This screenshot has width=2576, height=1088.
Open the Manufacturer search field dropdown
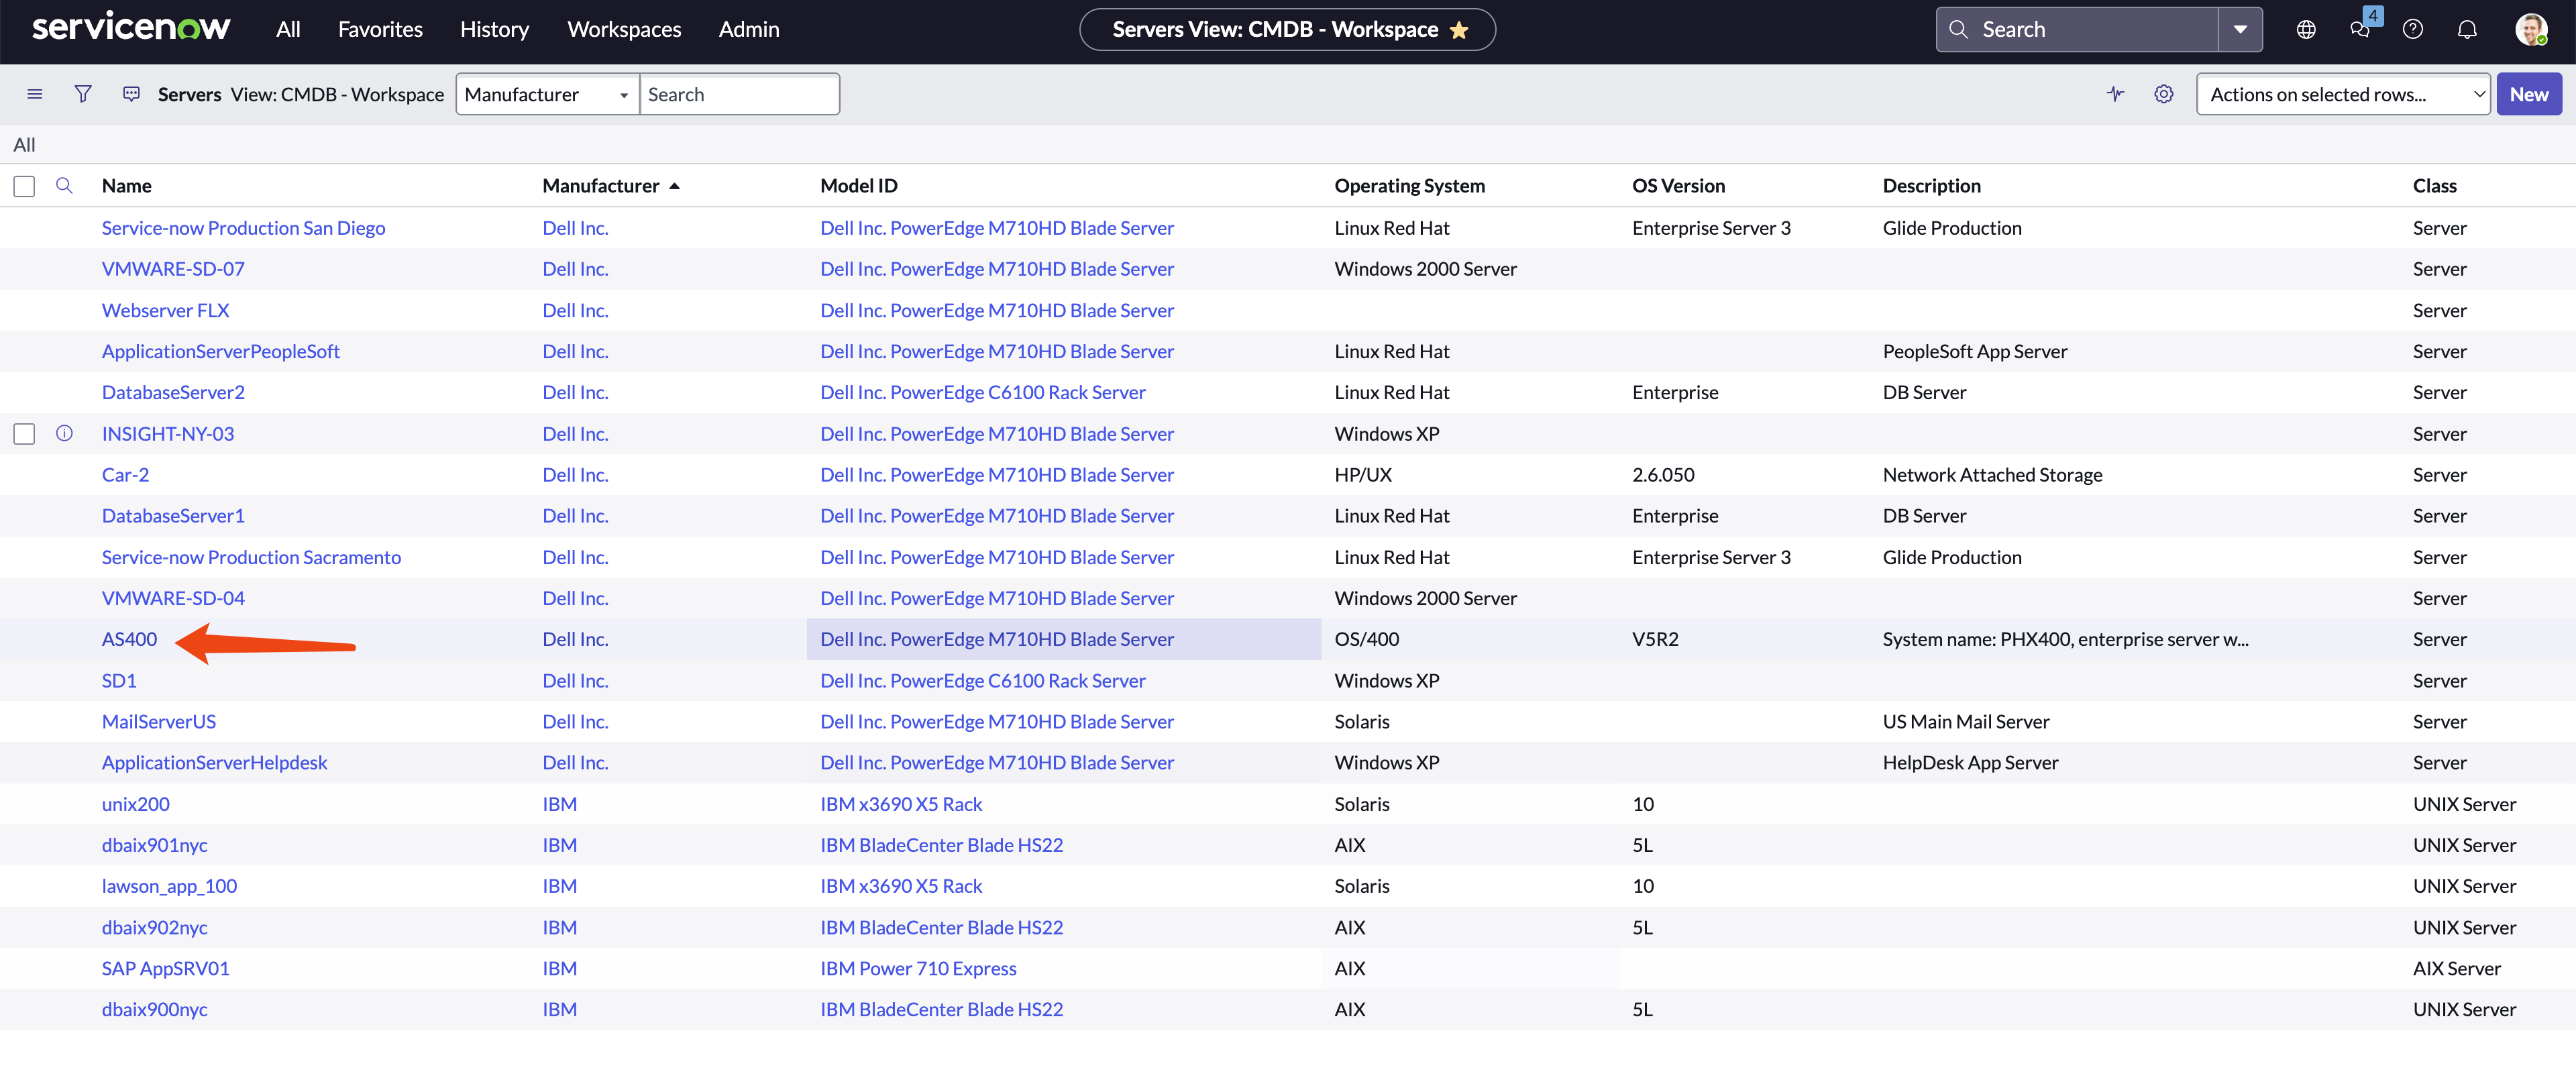[x=546, y=94]
